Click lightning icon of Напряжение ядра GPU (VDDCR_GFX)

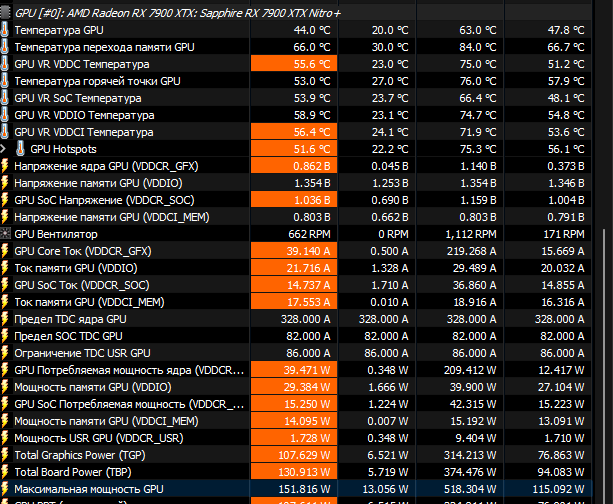(x=5, y=166)
